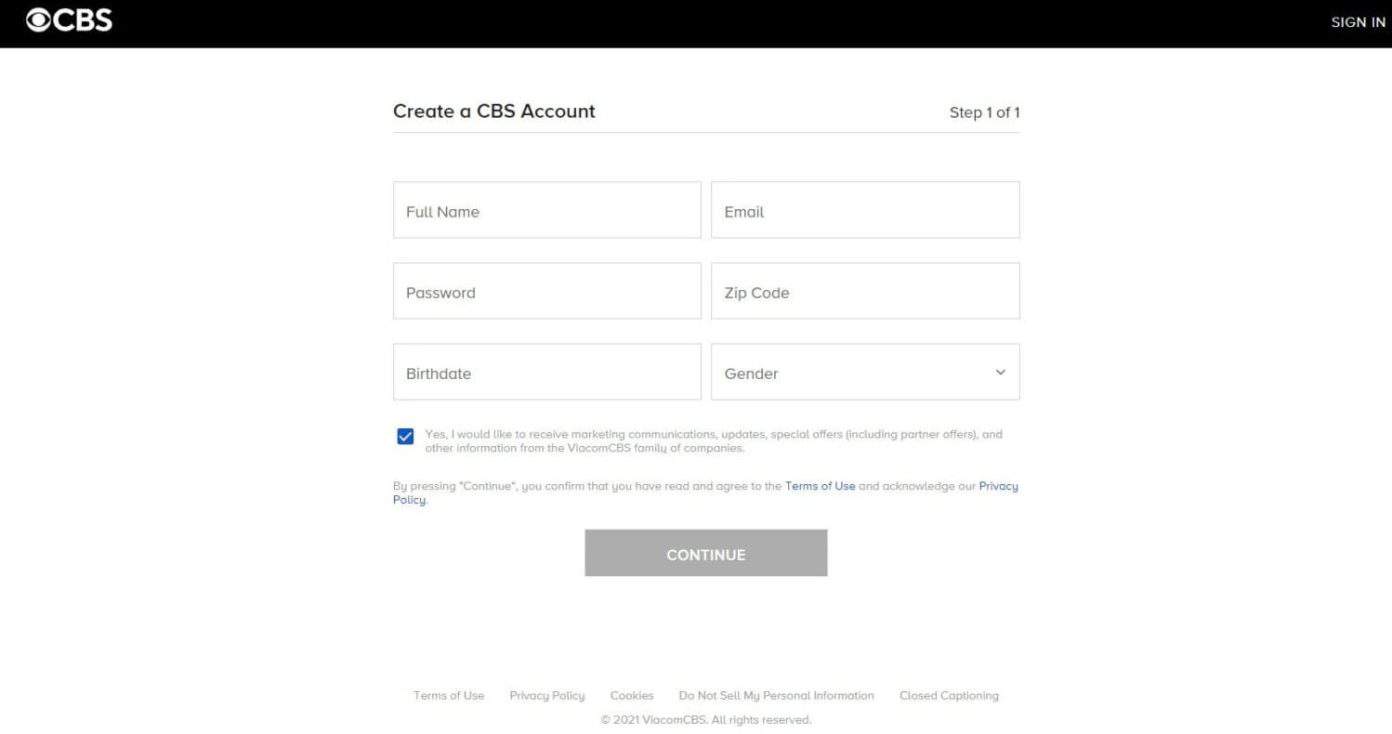Screen dimensions: 1392x734
Task: Select the Gender combo box
Action: 865,371
